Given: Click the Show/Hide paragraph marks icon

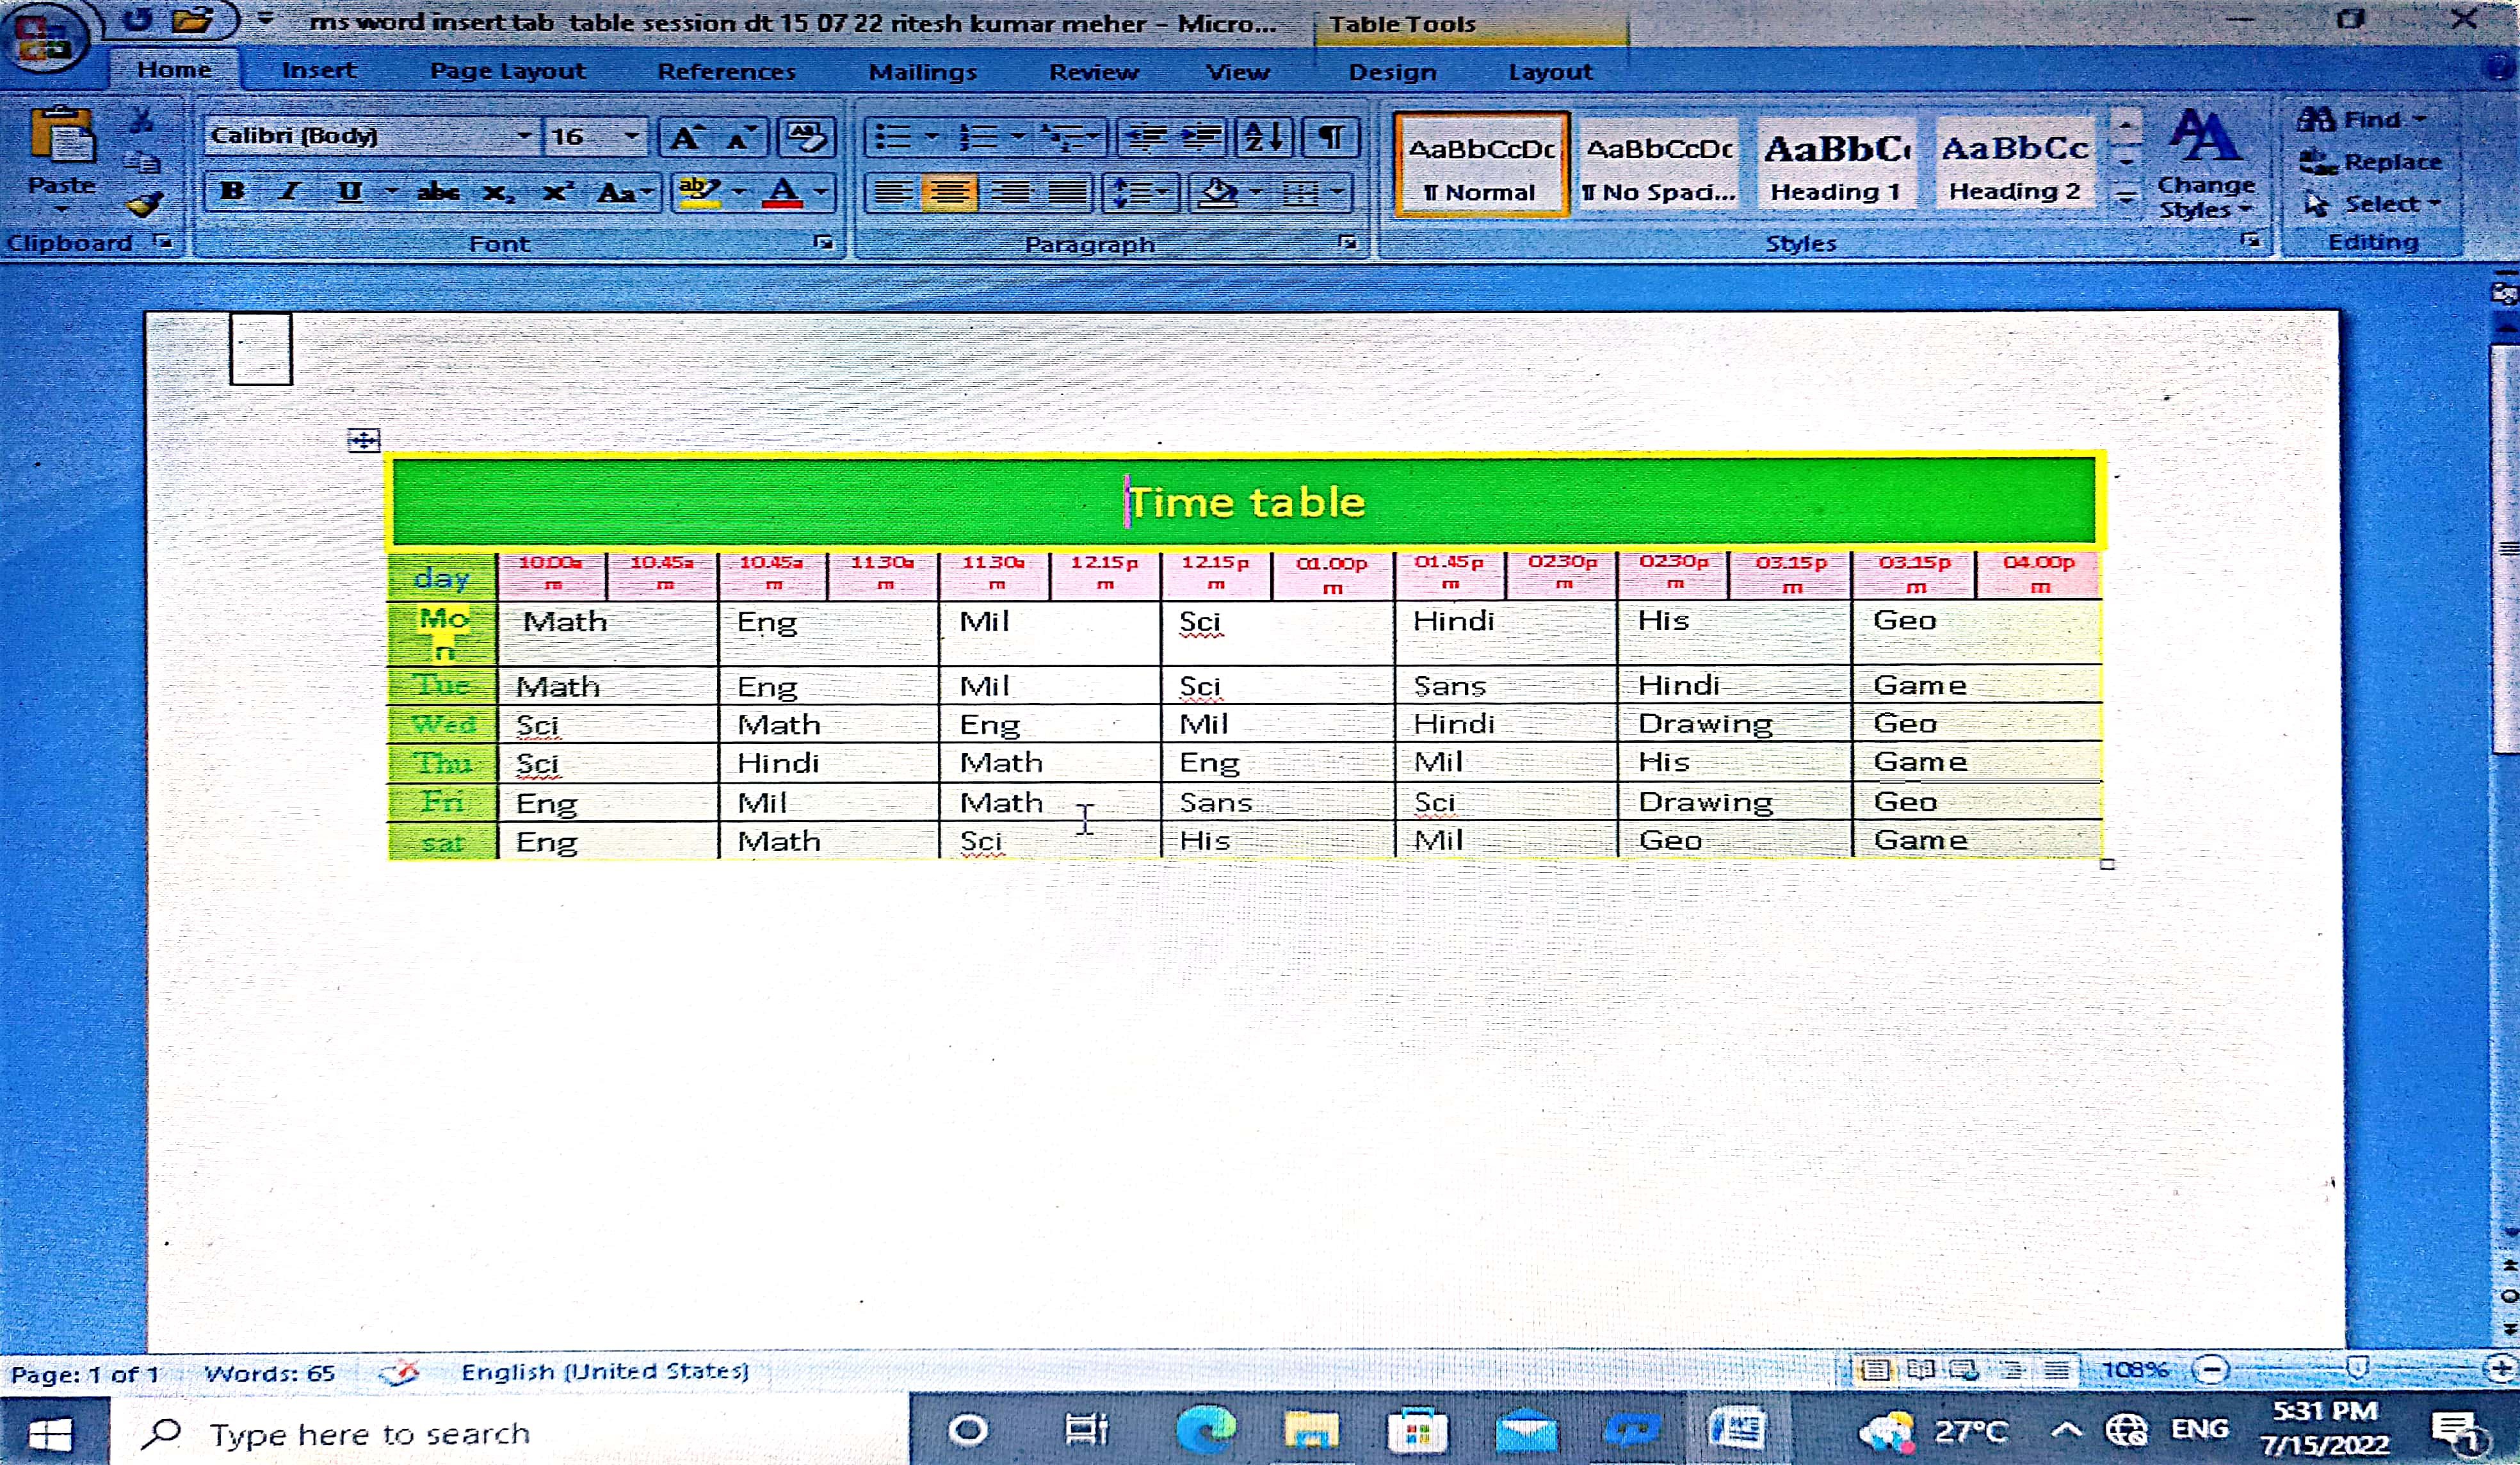Looking at the screenshot, I should coord(1332,137).
